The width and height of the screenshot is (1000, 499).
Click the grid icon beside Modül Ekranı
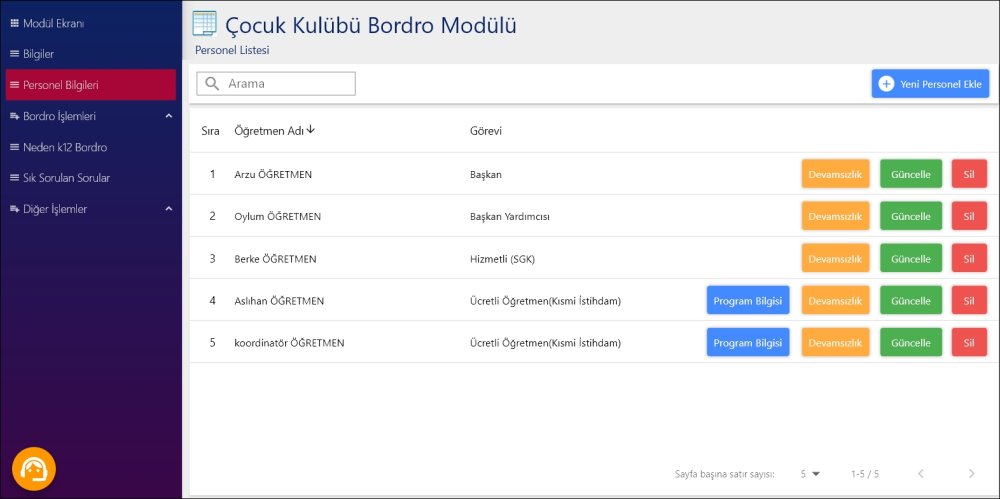click(15, 24)
